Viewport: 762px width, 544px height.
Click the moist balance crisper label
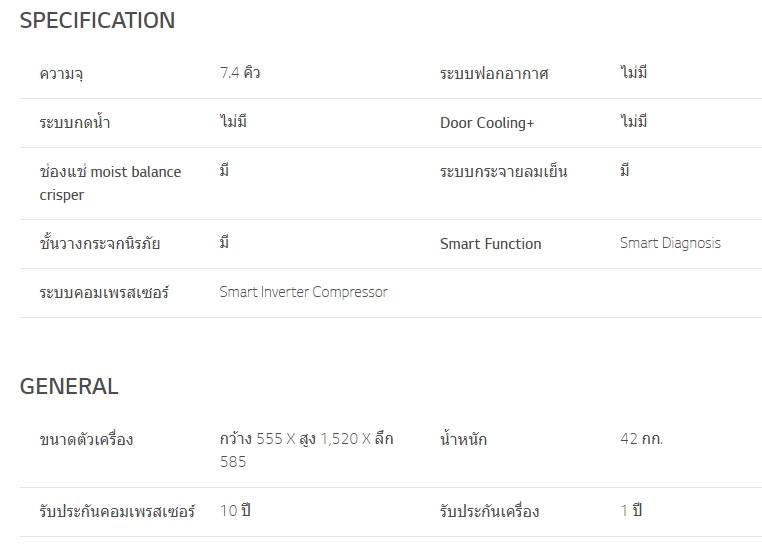click(x=110, y=183)
